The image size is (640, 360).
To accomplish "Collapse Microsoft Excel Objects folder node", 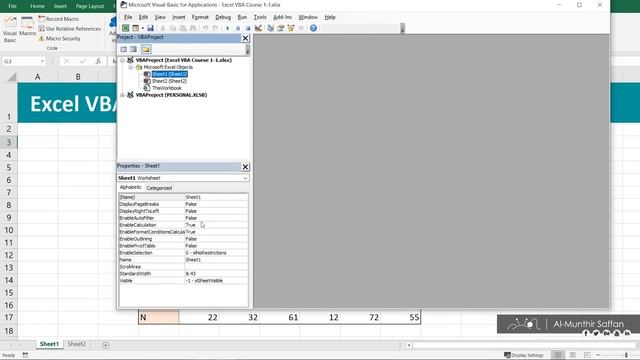I will point(131,67).
